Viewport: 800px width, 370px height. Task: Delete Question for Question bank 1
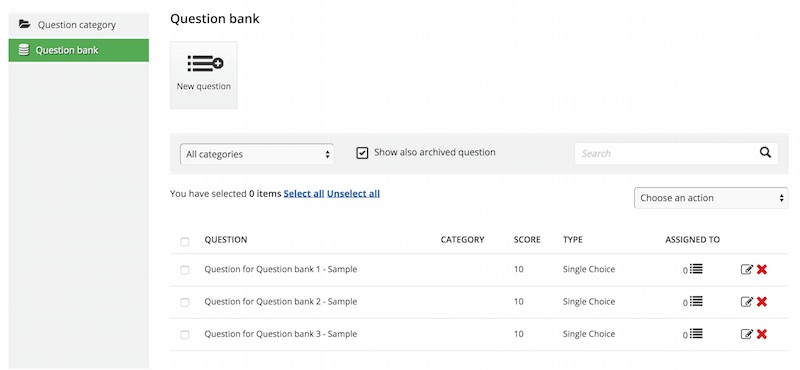pyautogui.click(x=762, y=269)
